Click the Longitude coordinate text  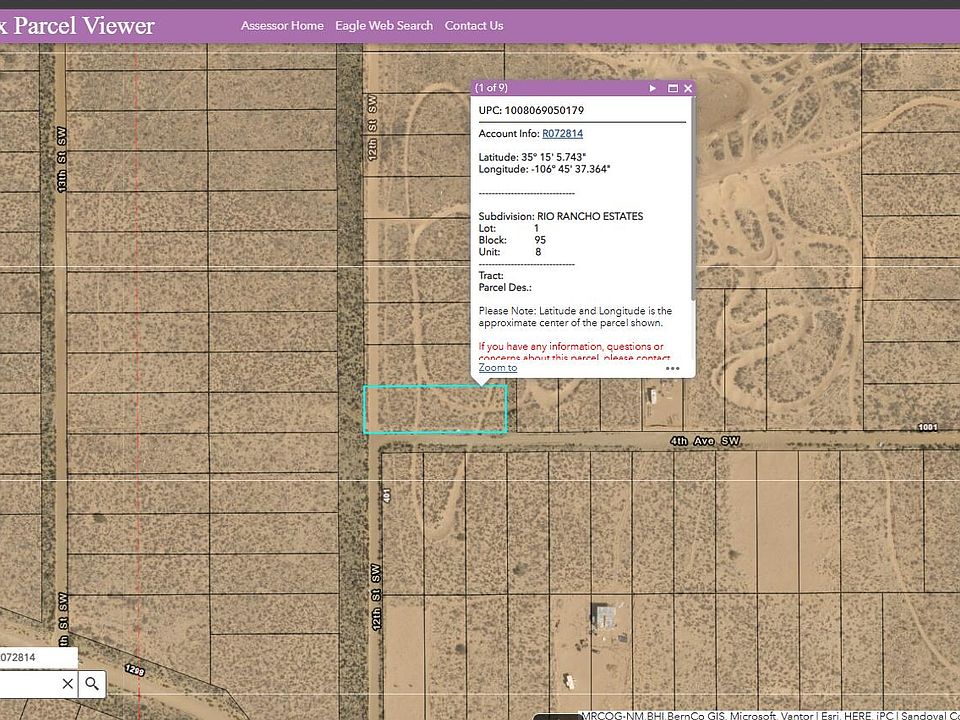(x=544, y=169)
